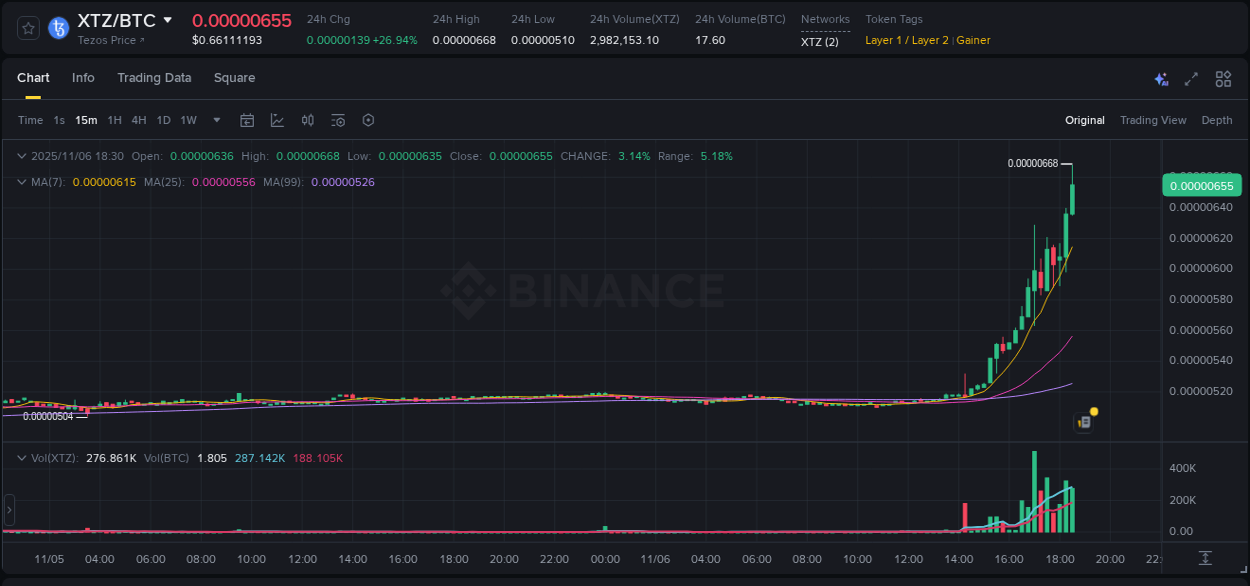Open the indicator list settings icon
Screen dimensions: 1250x586
[338, 120]
